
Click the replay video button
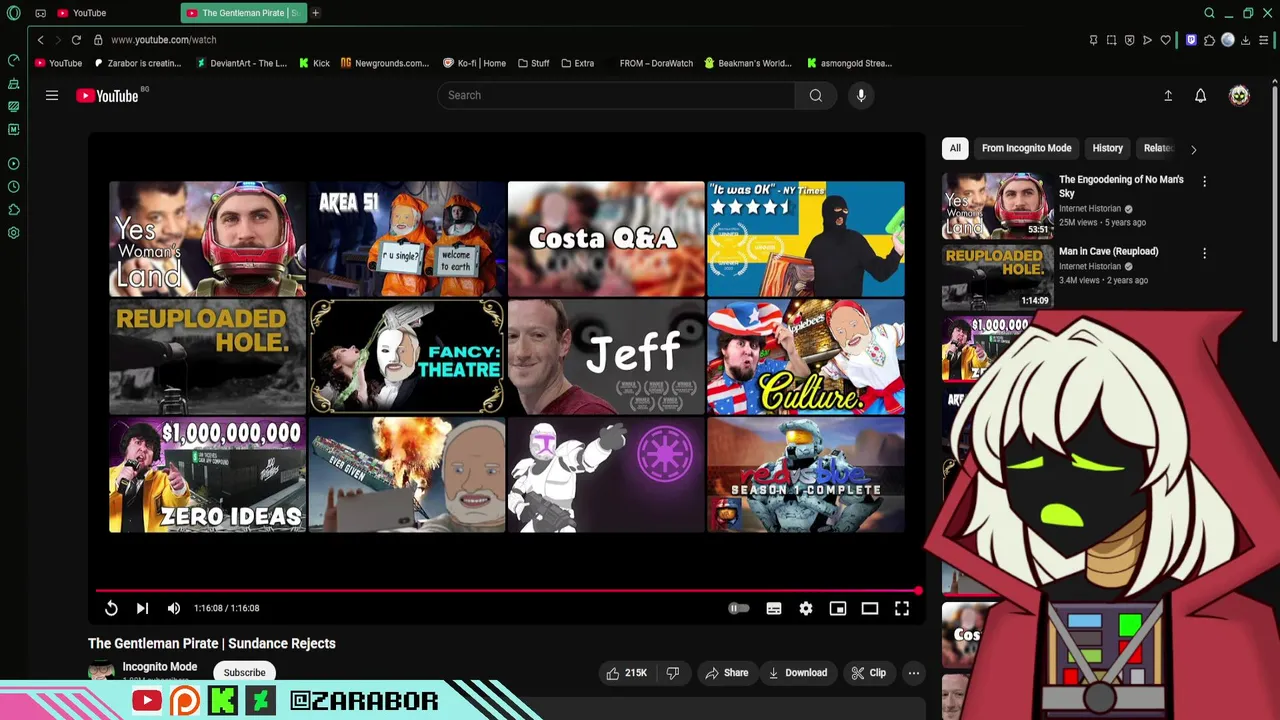tap(111, 608)
